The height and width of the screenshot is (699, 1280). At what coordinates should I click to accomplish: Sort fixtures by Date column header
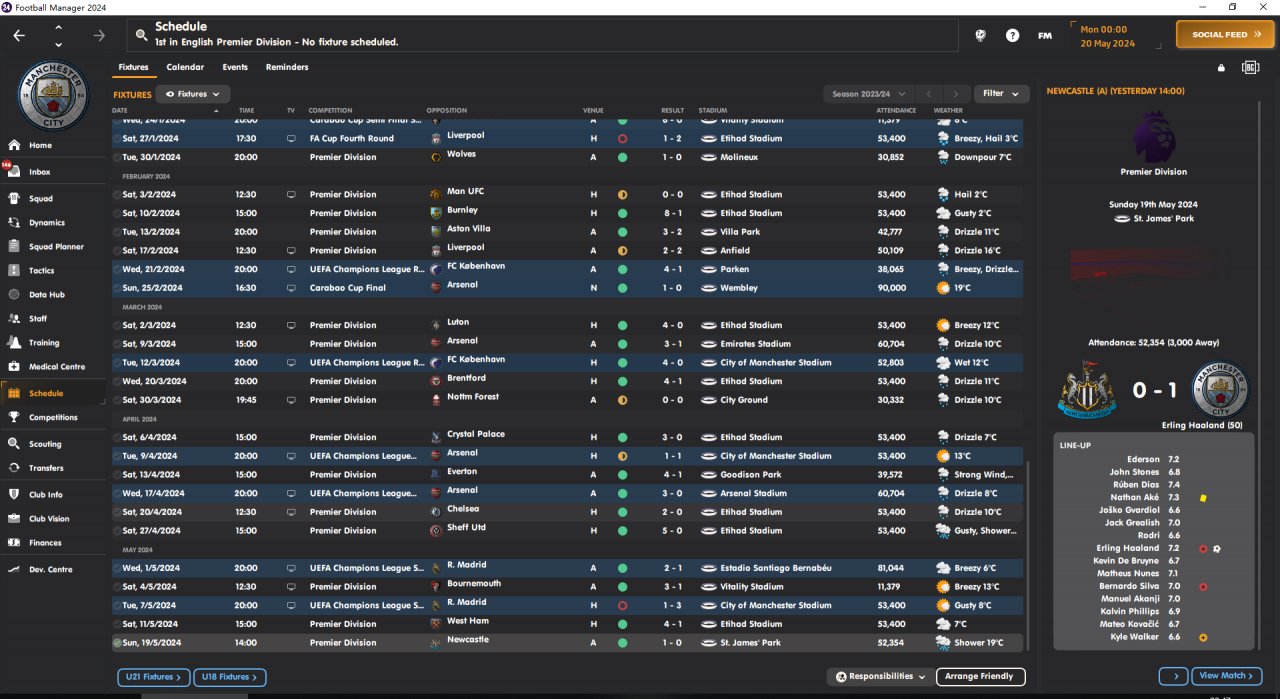120,110
